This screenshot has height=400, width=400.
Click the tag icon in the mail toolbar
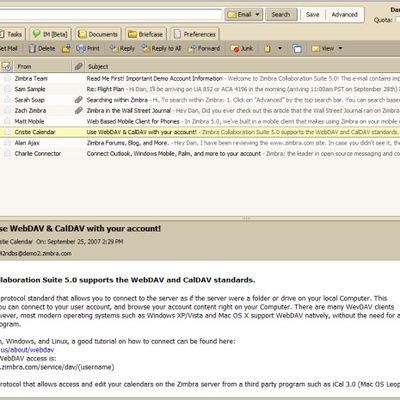pos(267,49)
